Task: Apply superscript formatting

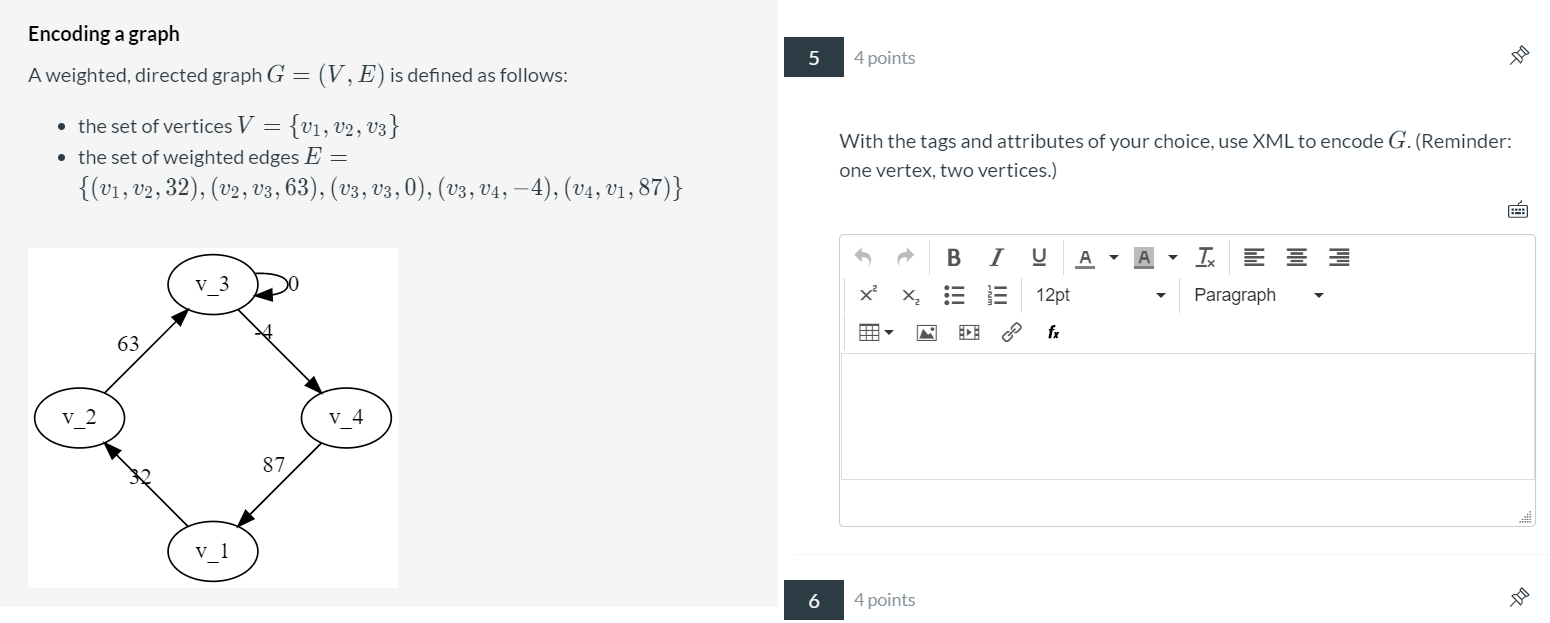Action: (x=869, y=294)
